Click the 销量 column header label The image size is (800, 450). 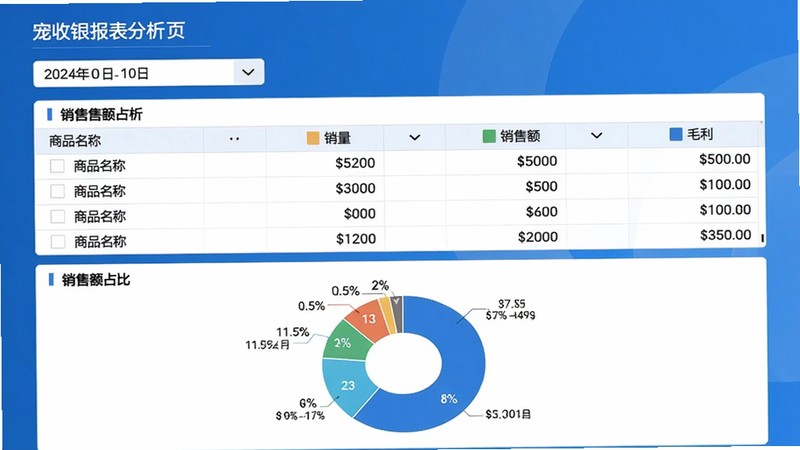pos(337,138)
